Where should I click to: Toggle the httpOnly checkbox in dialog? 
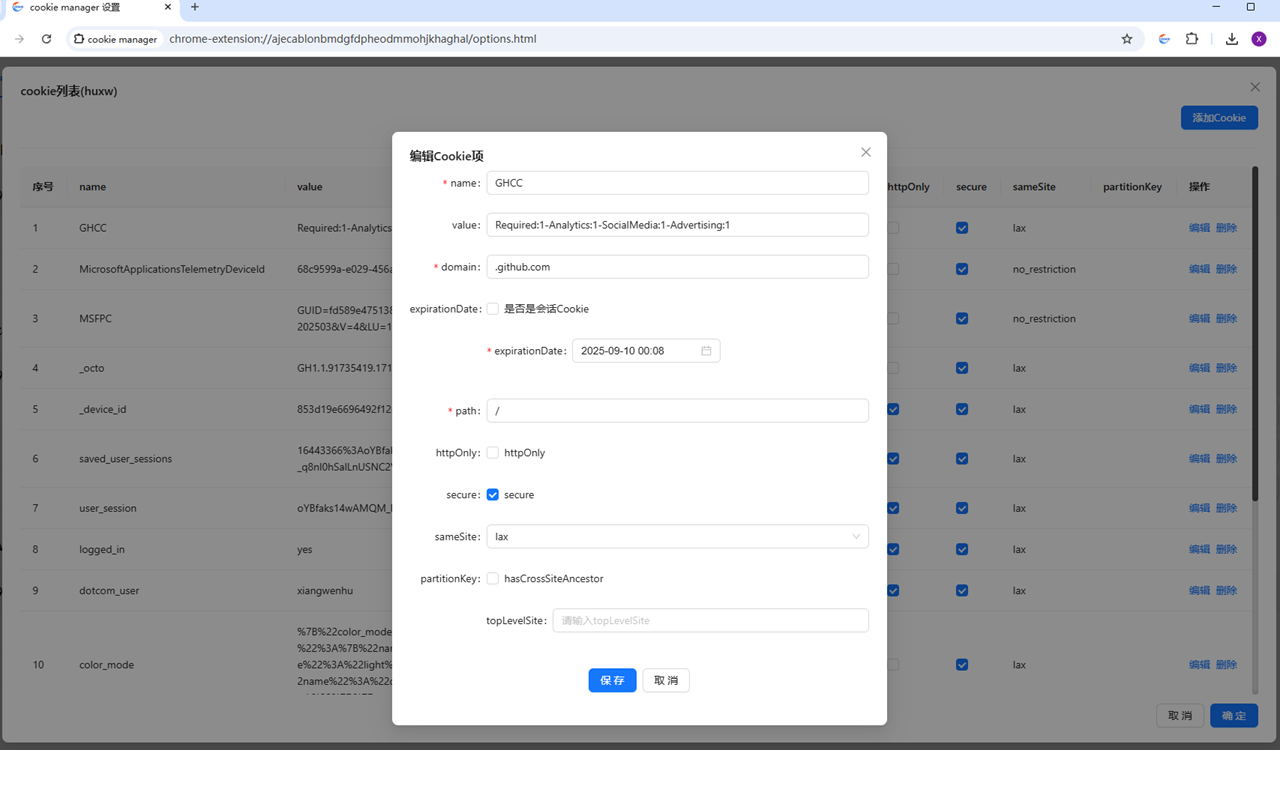[493, 453]
